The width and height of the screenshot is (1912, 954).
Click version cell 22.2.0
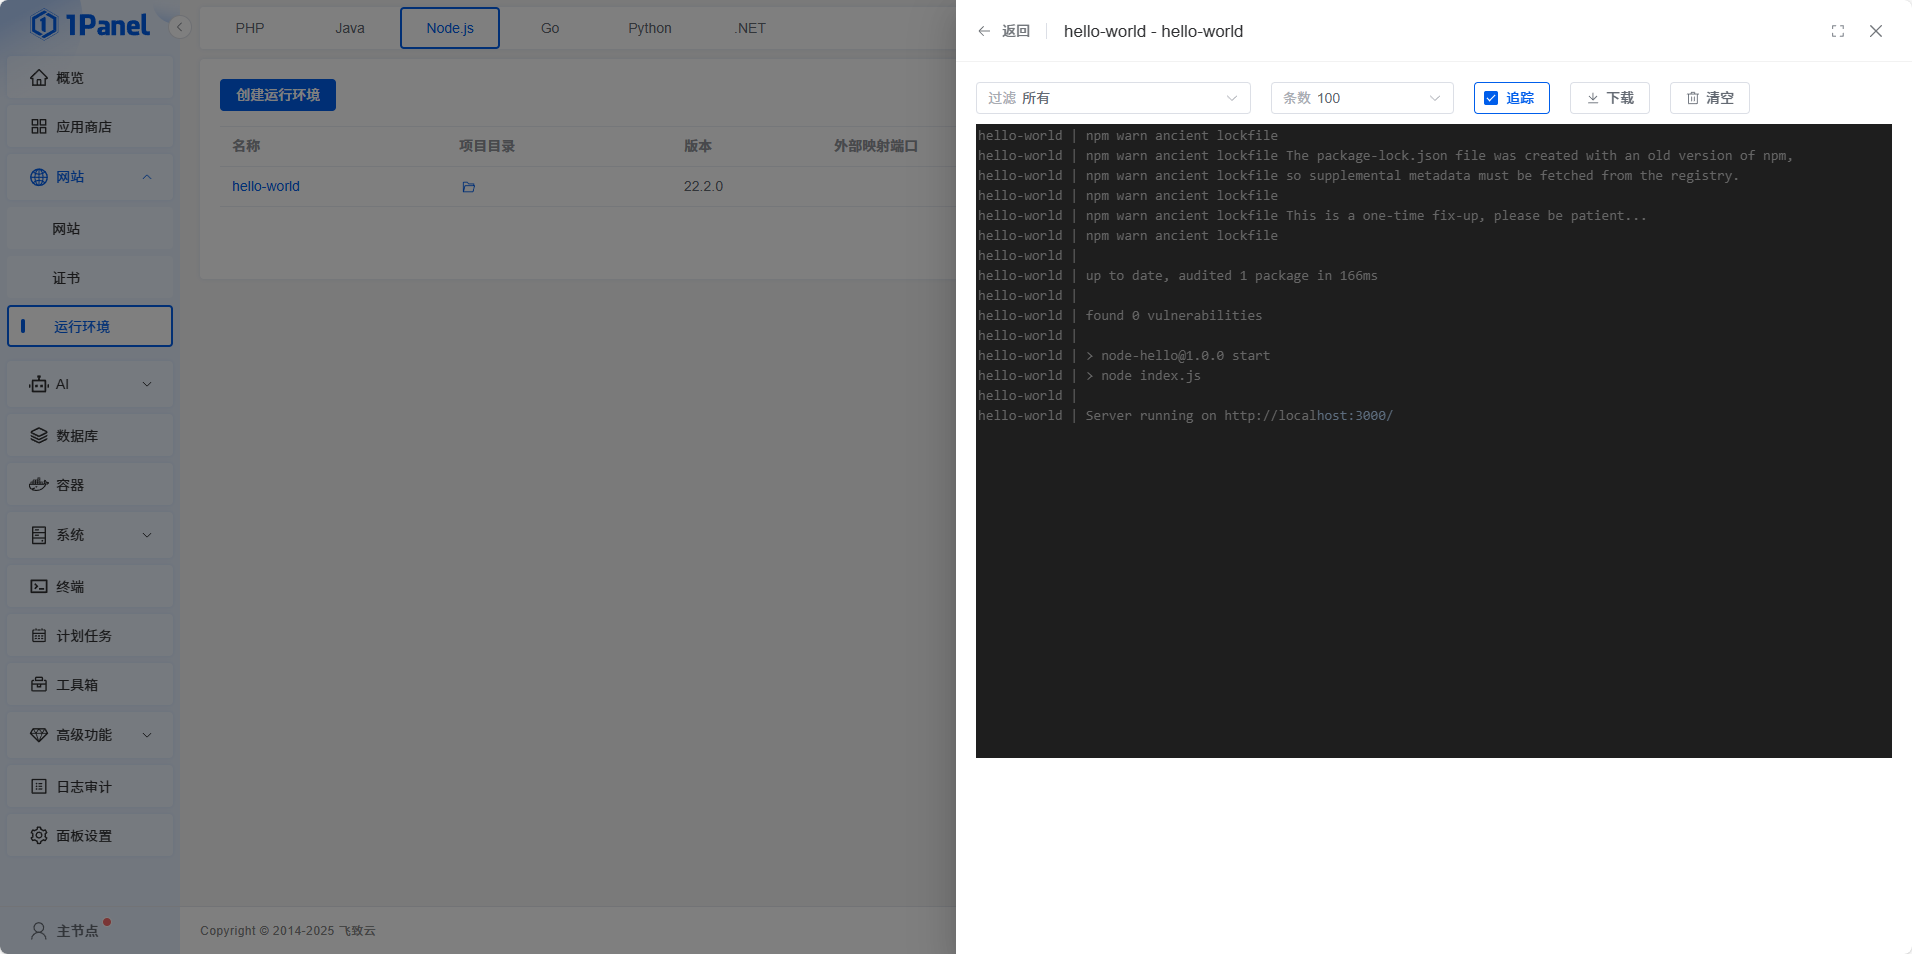coord(703,186)
